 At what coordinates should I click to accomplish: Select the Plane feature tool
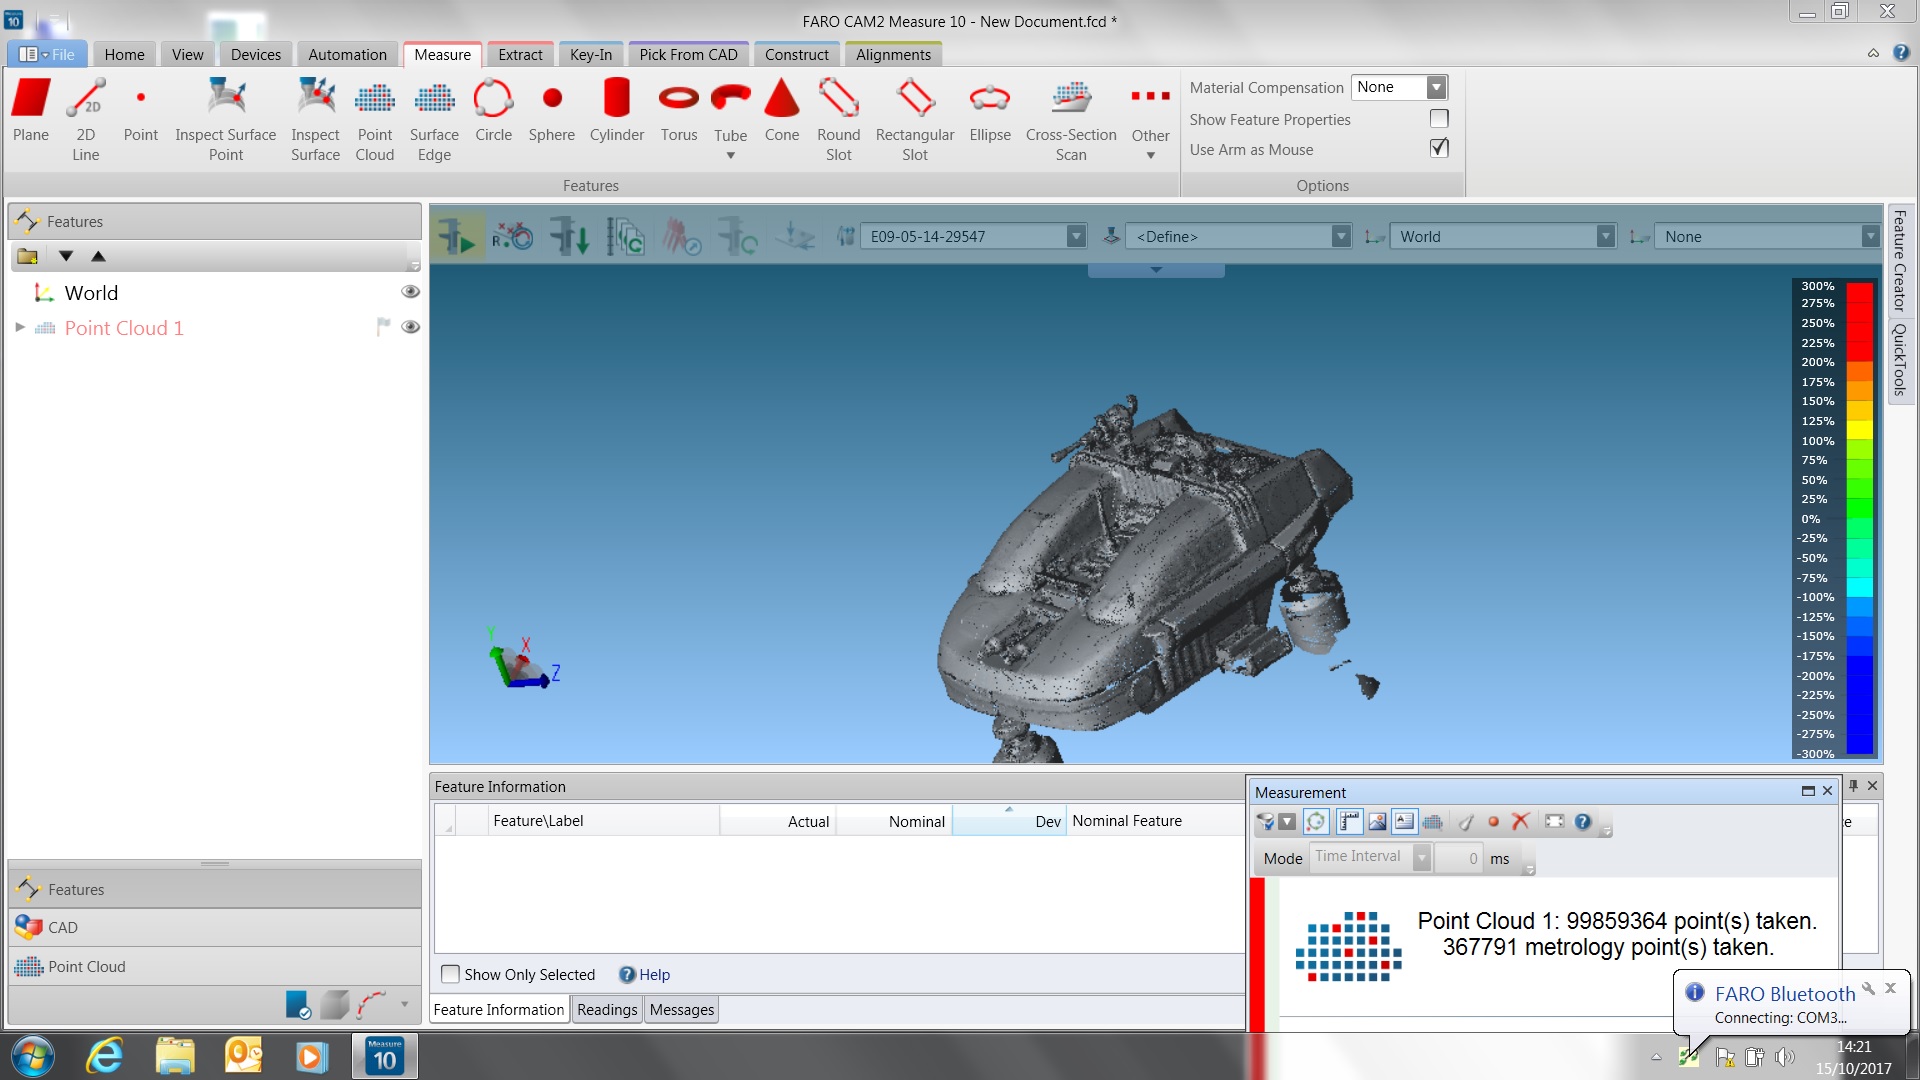click(x=31, y=112)
